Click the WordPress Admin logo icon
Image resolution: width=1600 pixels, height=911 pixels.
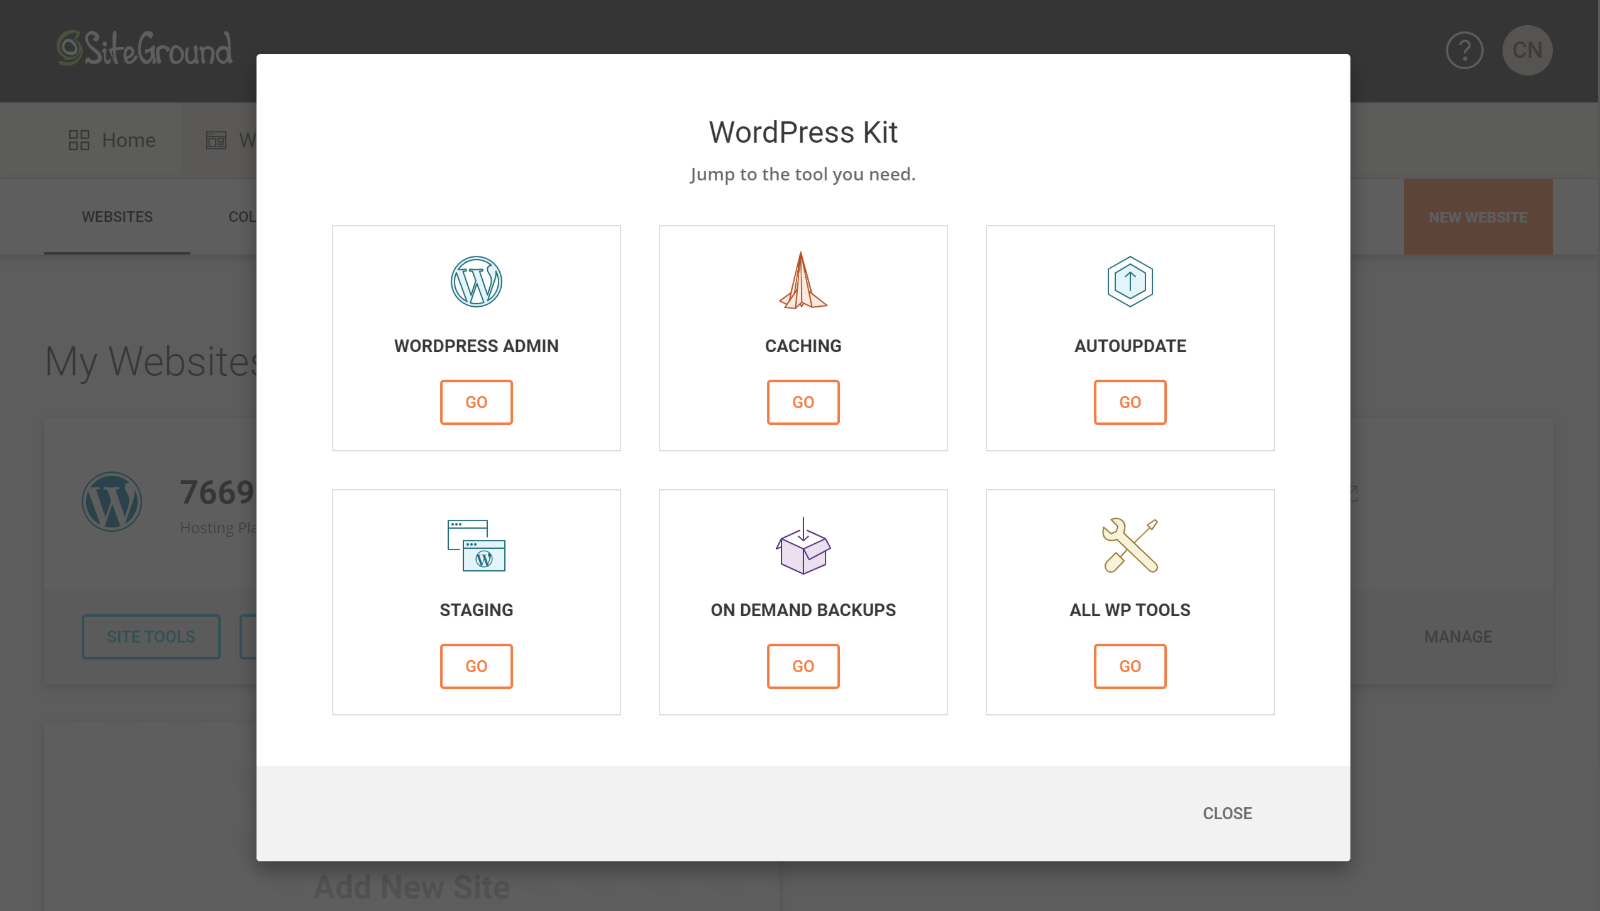pyautogui.click(x=476, y=282)
